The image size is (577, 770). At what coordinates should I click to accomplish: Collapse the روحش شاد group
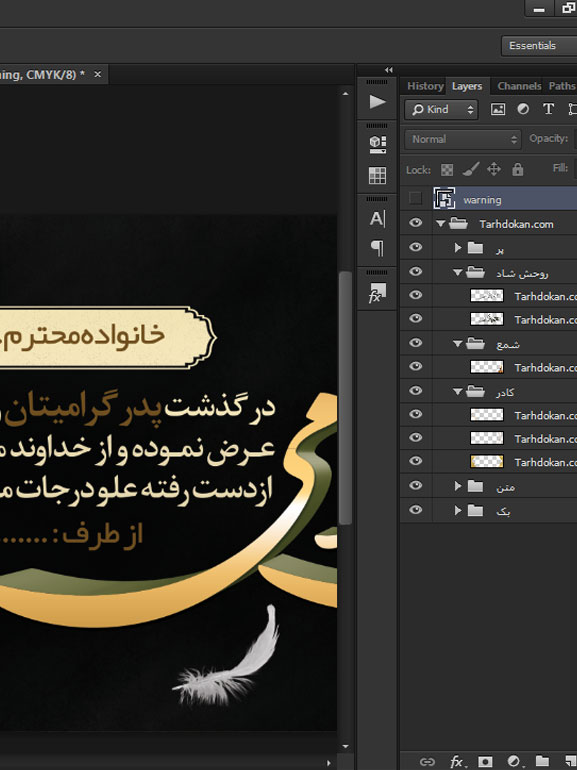[458, 272]
